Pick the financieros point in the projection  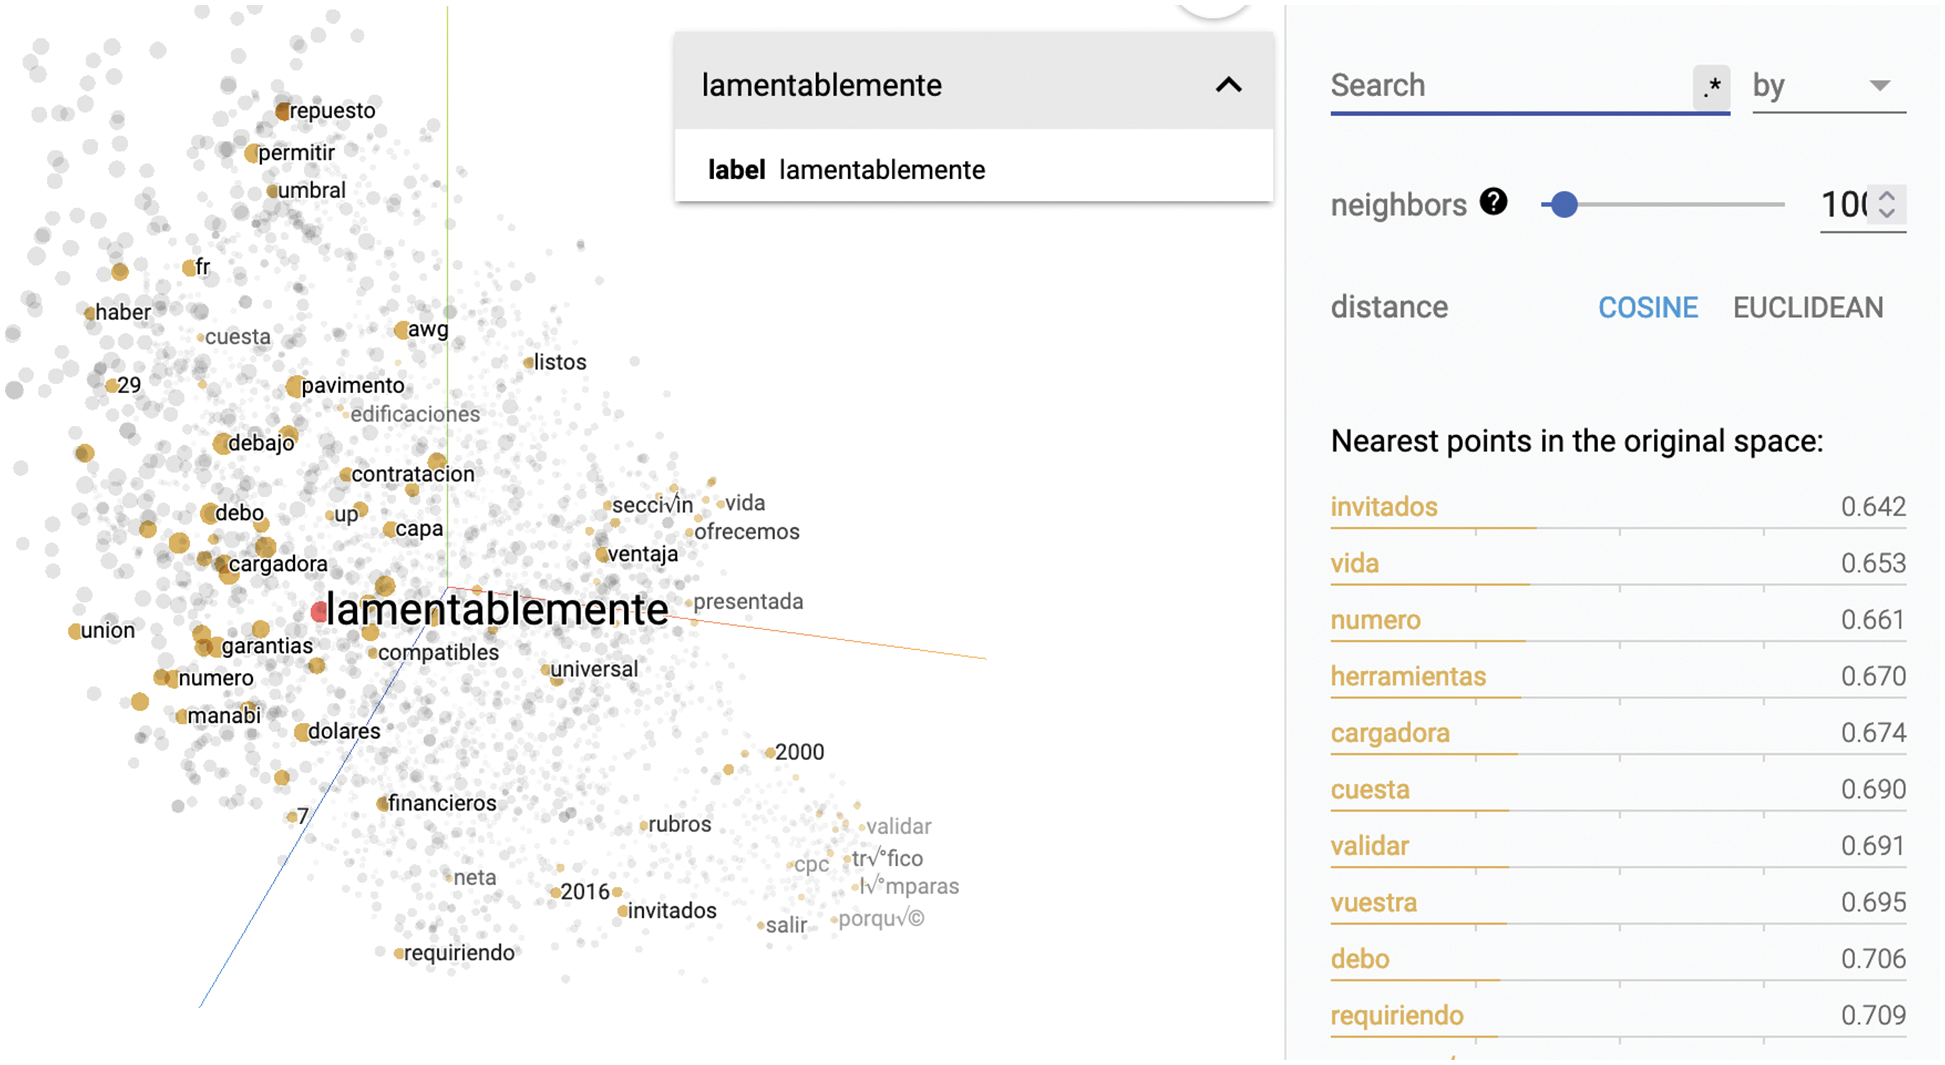click(382, 803)
